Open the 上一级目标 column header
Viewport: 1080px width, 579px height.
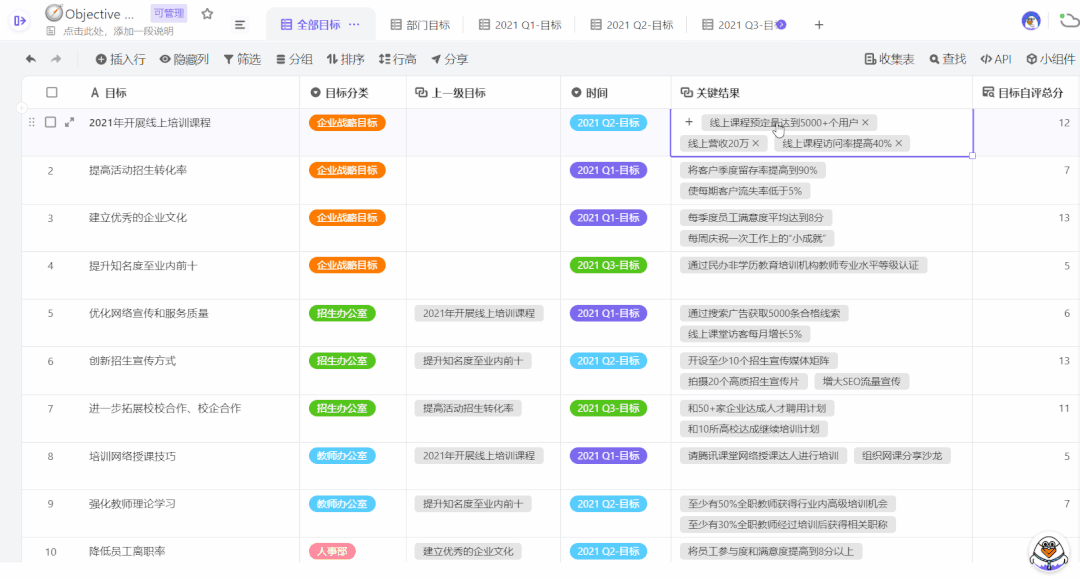coord(484,92)
